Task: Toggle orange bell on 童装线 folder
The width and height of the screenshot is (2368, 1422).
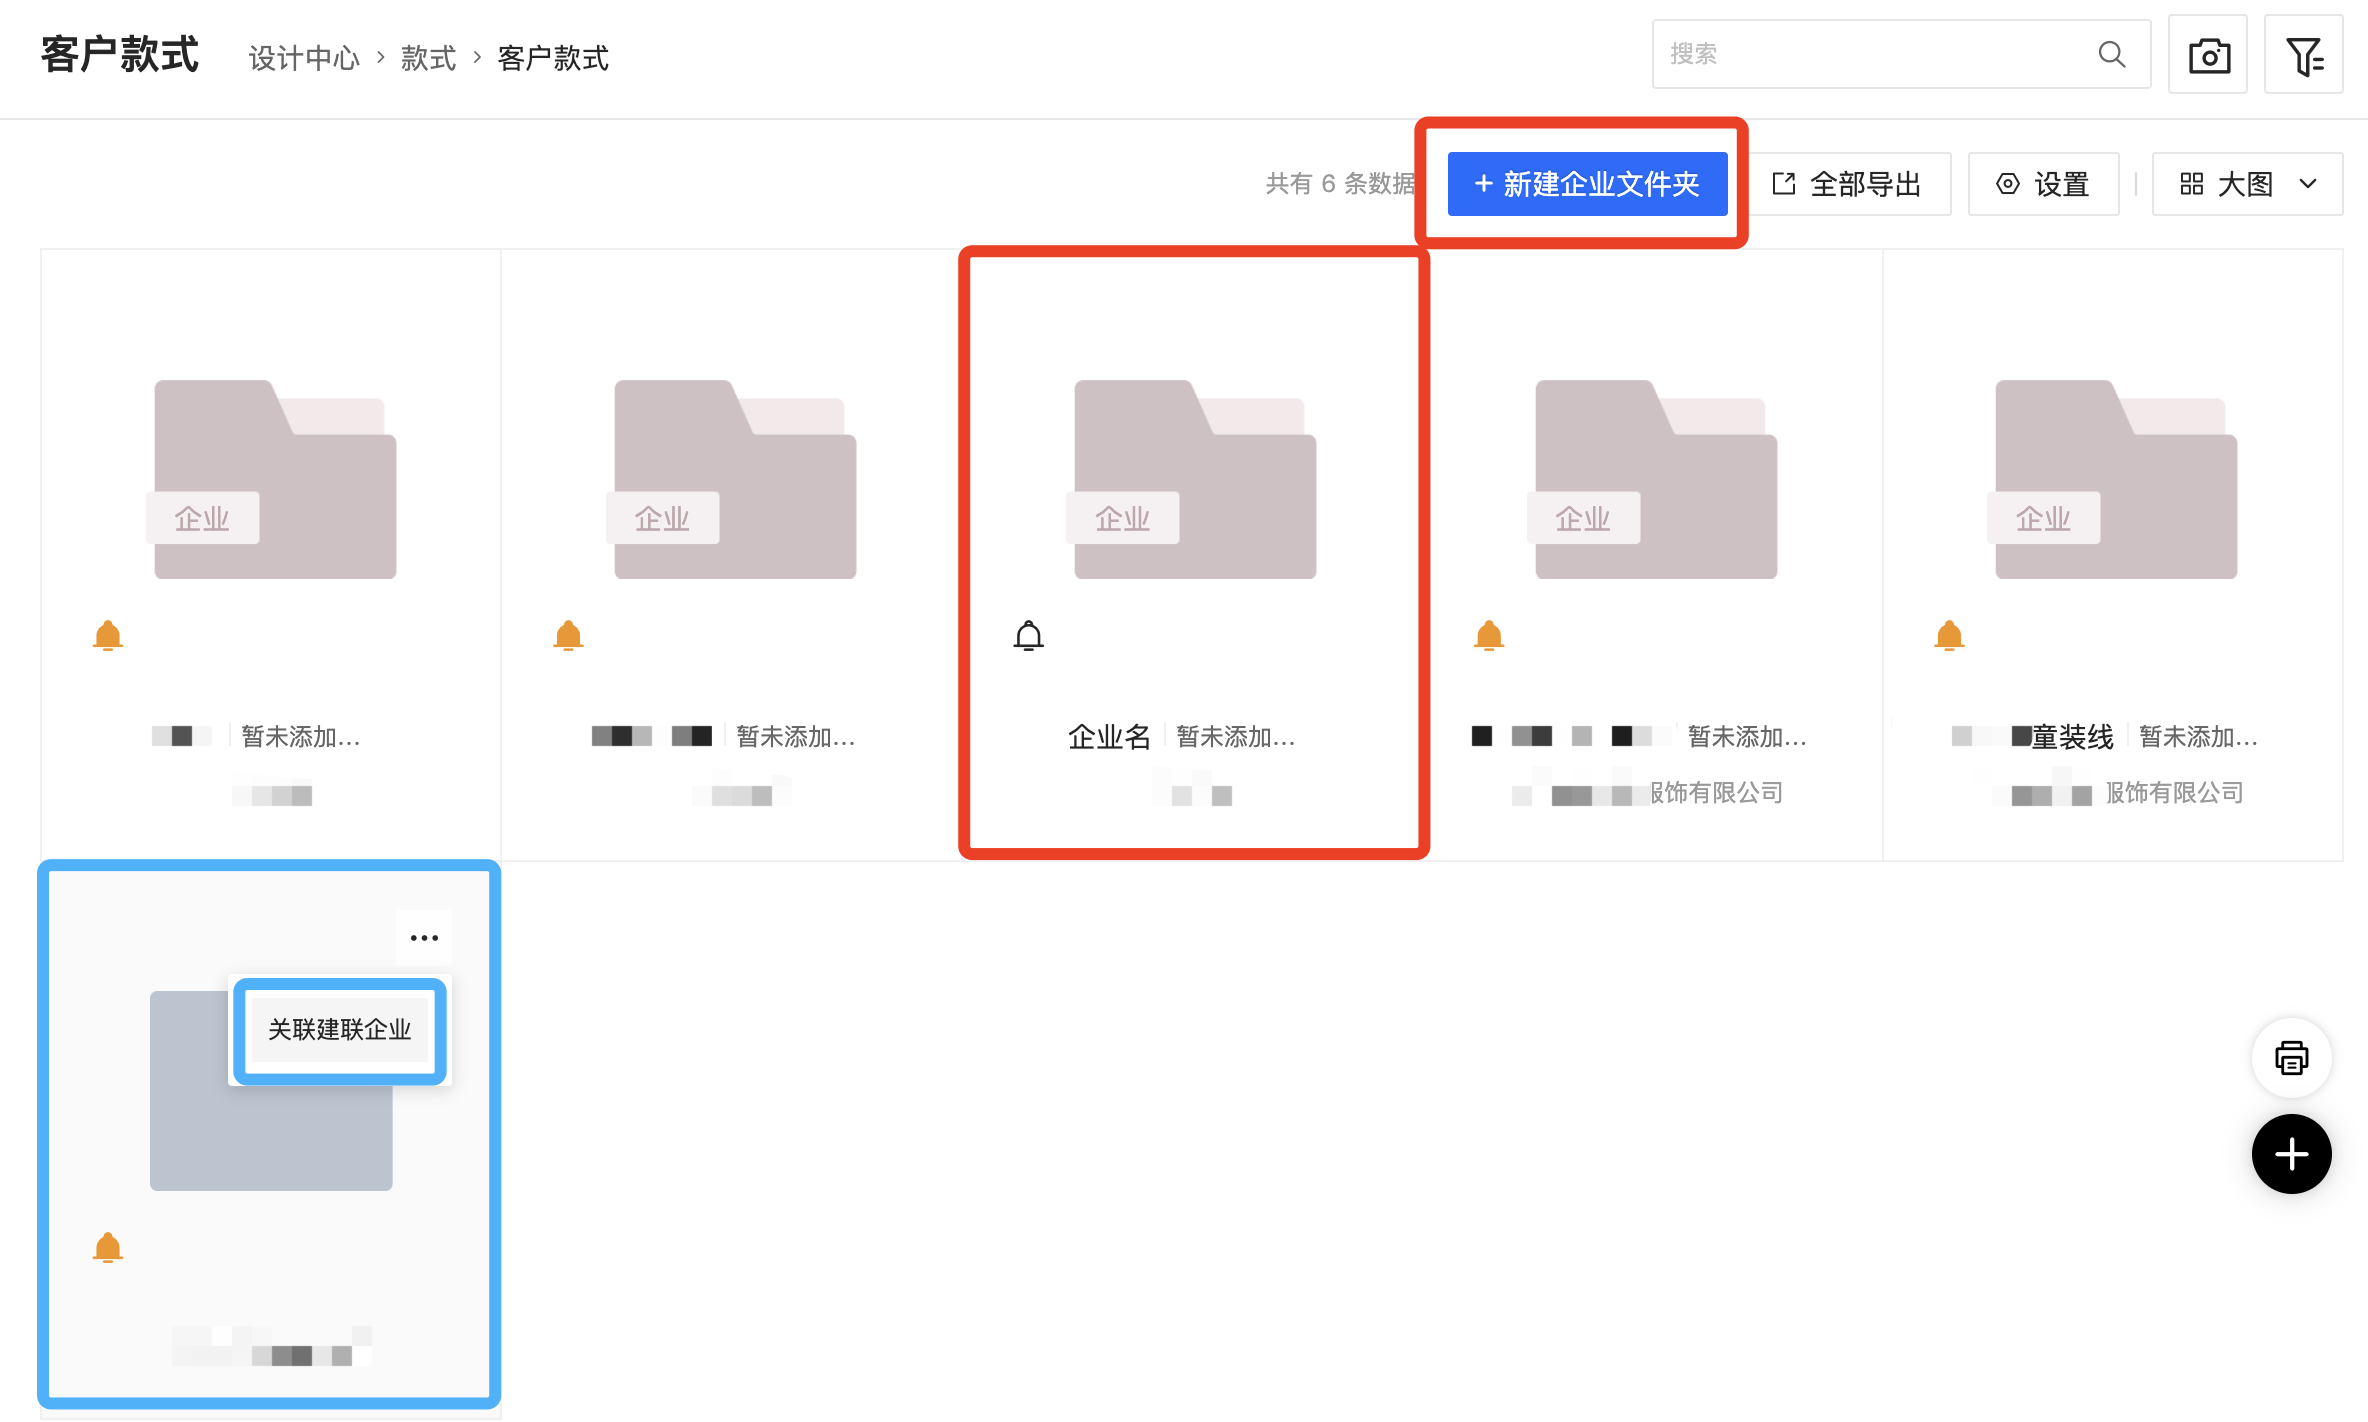Action: [x=1949, y=636]
